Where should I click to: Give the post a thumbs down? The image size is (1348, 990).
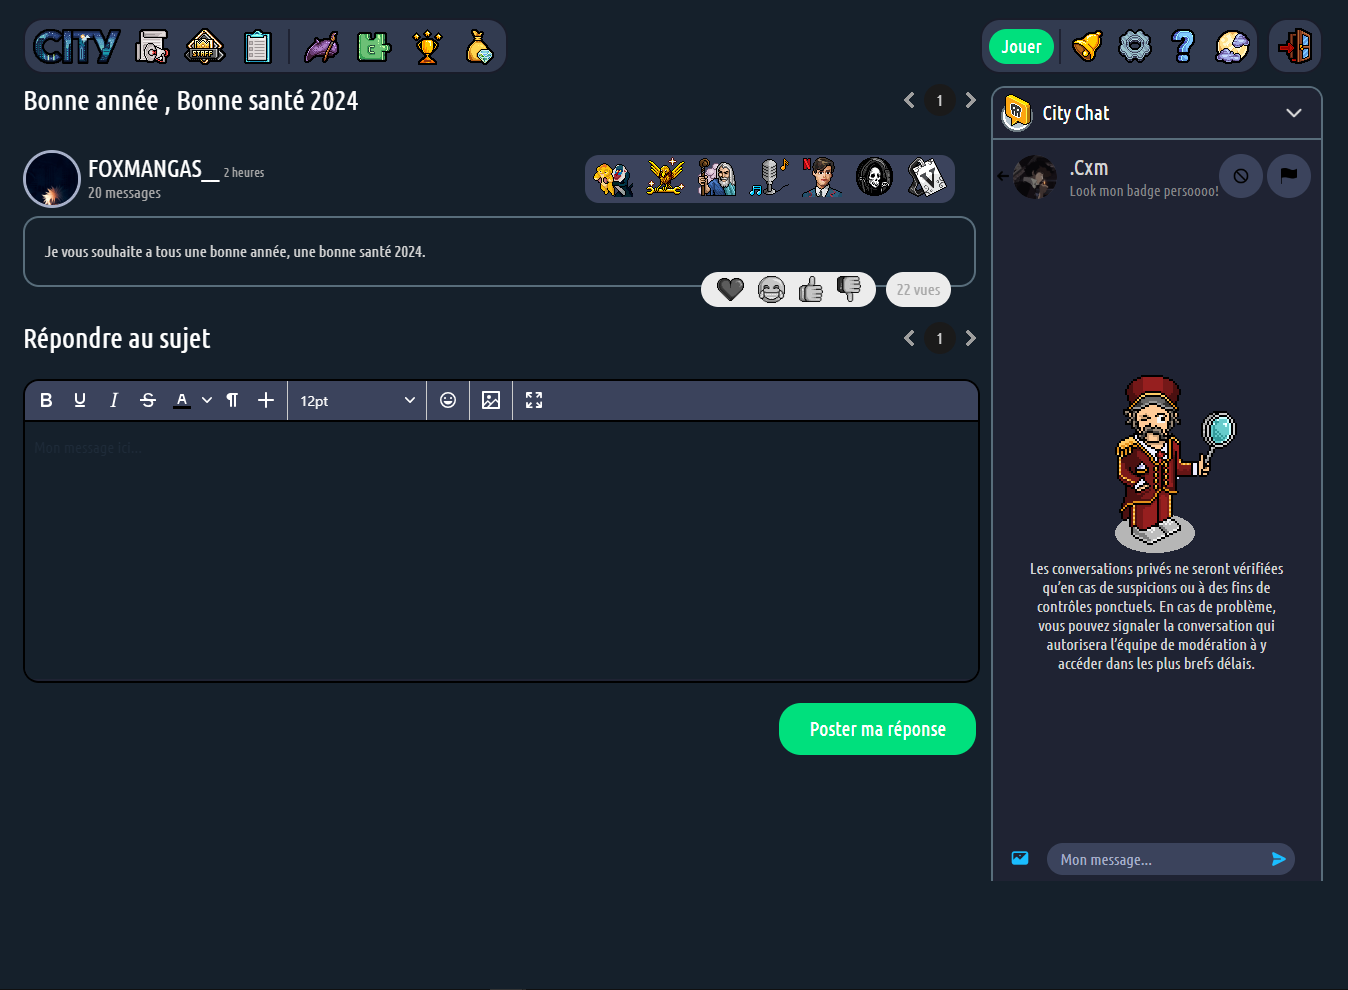coord(849,289)
